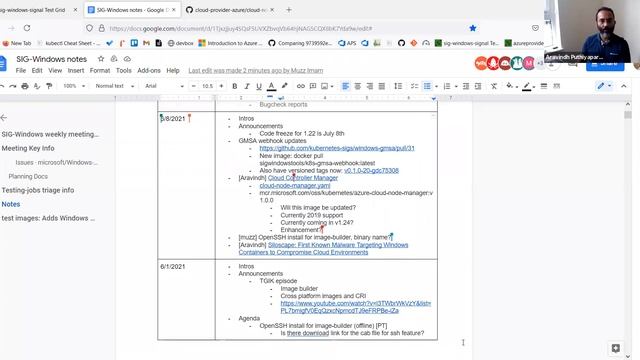Bookmark this page with the star

(473, 28)
